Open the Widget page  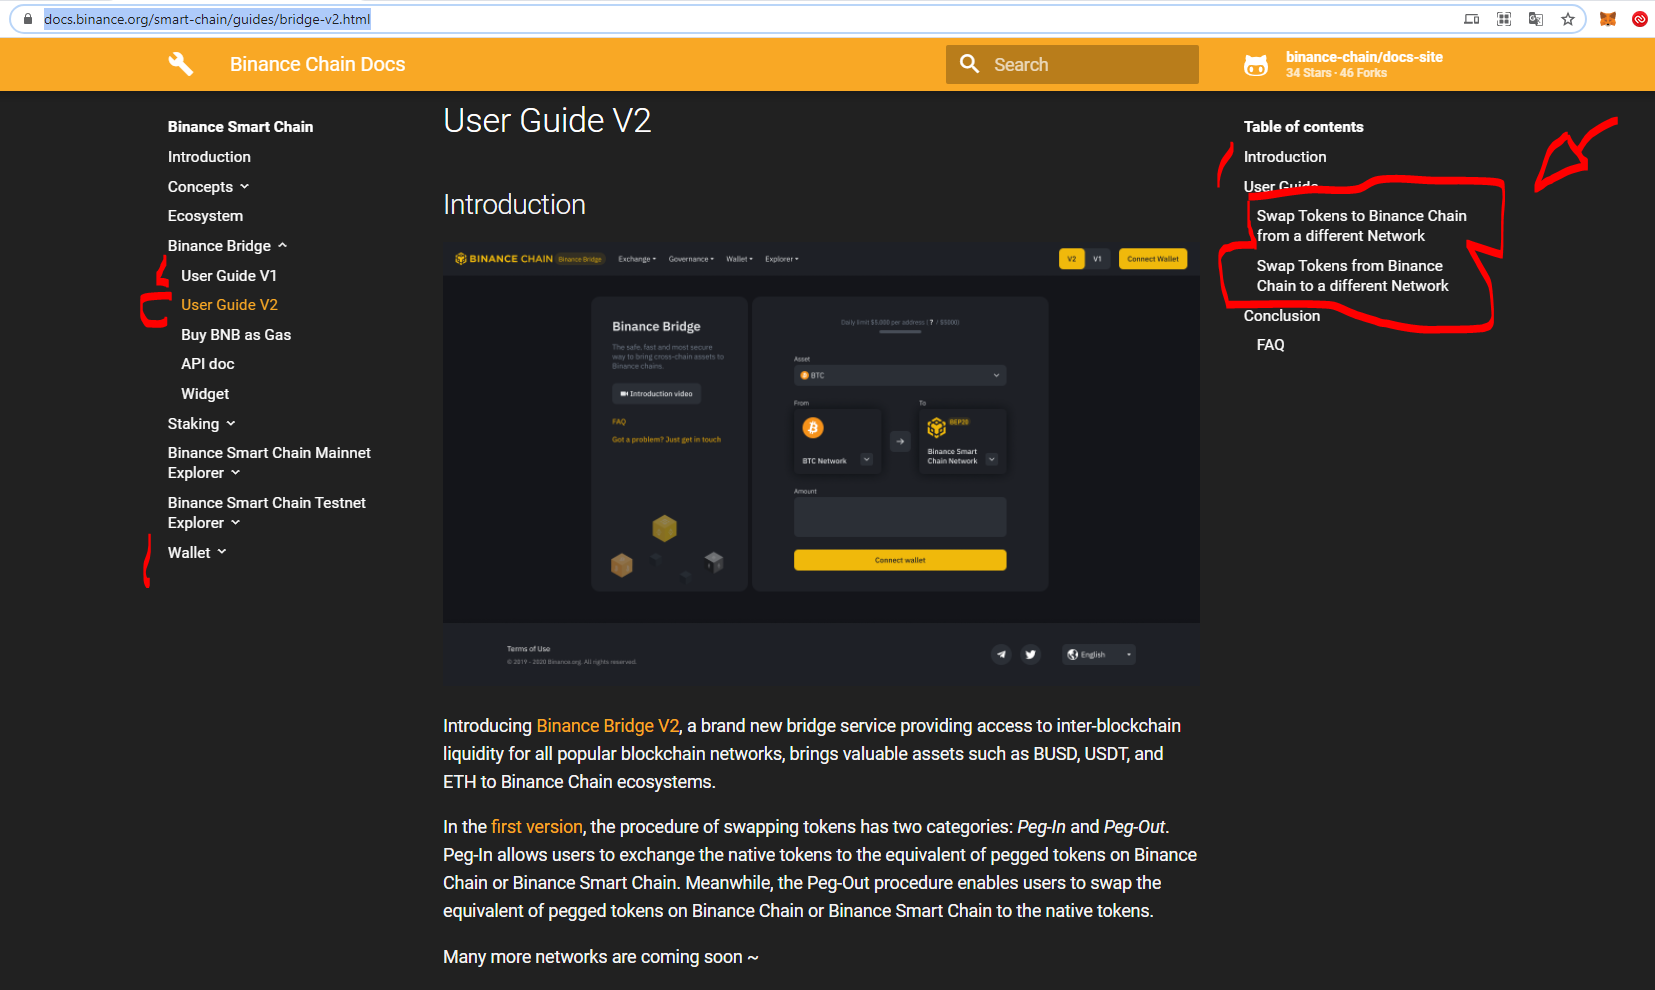205,394
